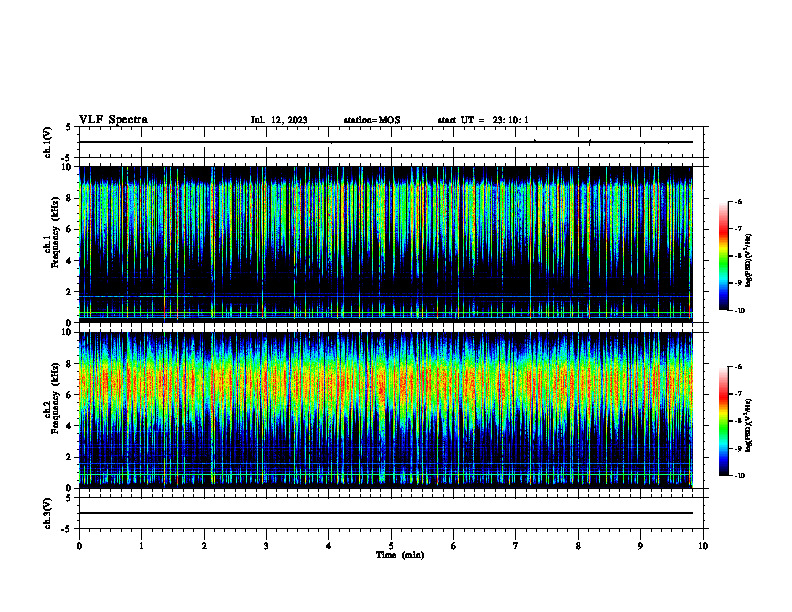The height and width of the screenshot is (612, 792).
Task: Click the "-10" tick on ch.2 color bar
Action: coord(739,476)
